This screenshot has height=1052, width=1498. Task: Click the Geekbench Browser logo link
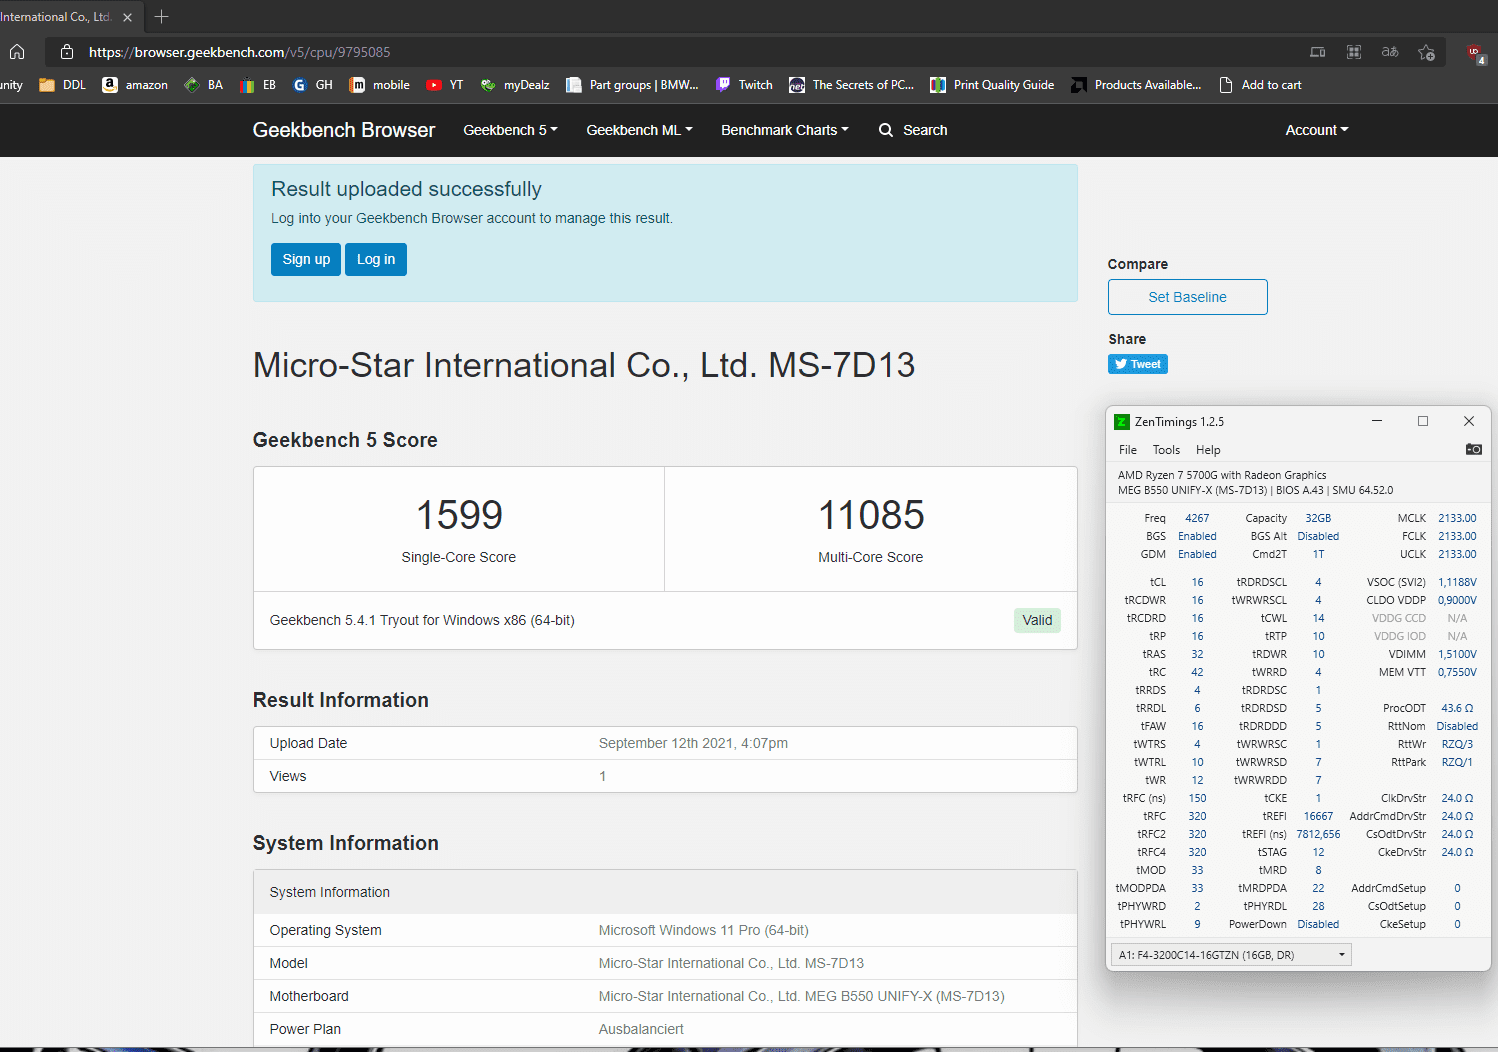tap(344, 130)
